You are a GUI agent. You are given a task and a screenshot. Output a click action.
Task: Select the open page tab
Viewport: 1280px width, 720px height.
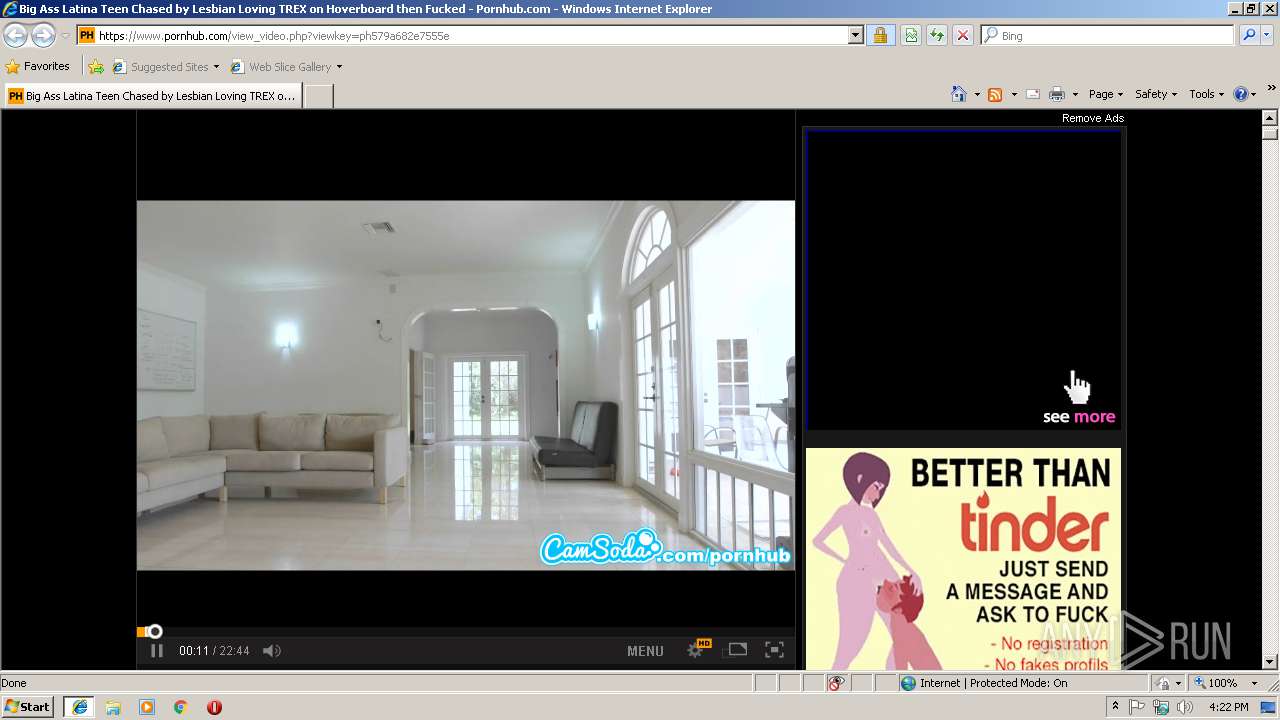152,96
